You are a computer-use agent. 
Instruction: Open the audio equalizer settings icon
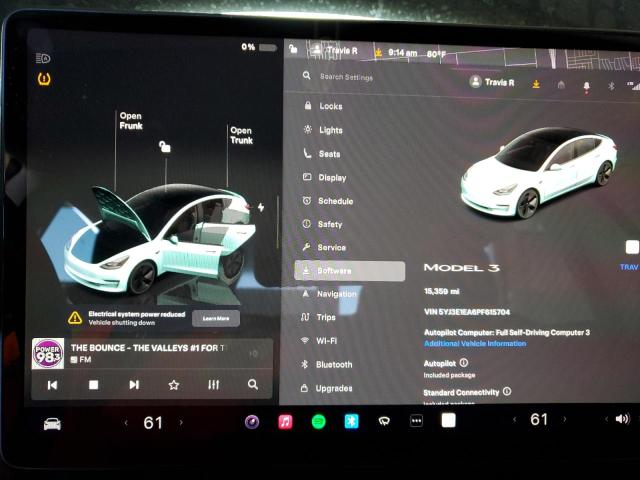[213, 384]
